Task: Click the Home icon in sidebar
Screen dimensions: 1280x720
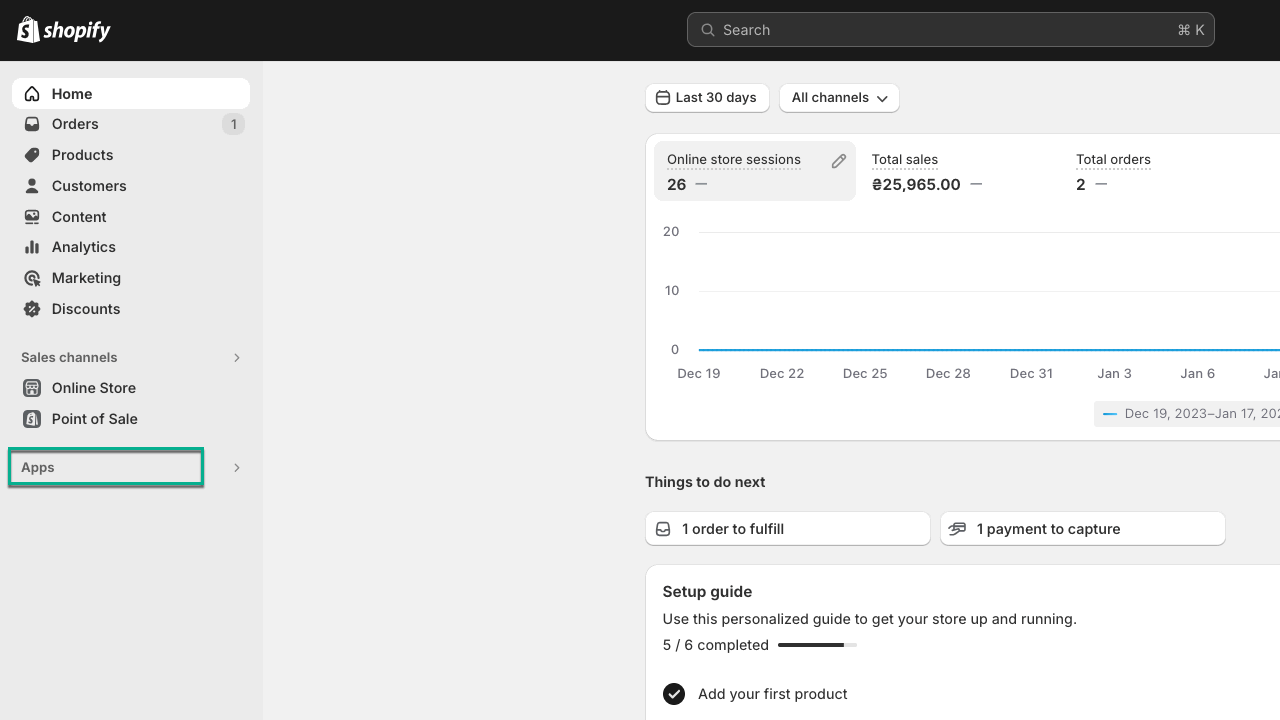Action: pyautogui.click(x=32, y=94)
